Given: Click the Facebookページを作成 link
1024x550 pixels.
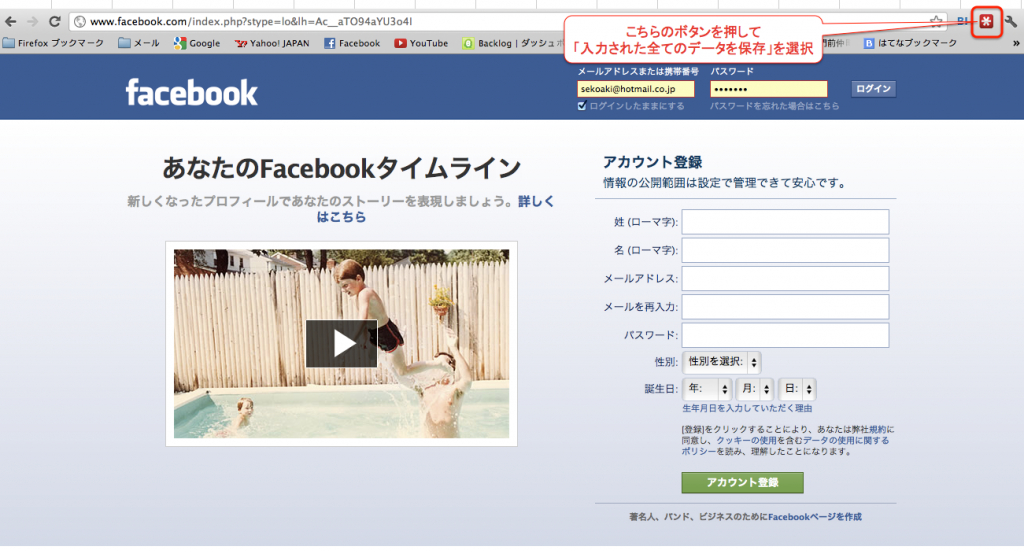Looking at the screenshot, I should [815, 517].
